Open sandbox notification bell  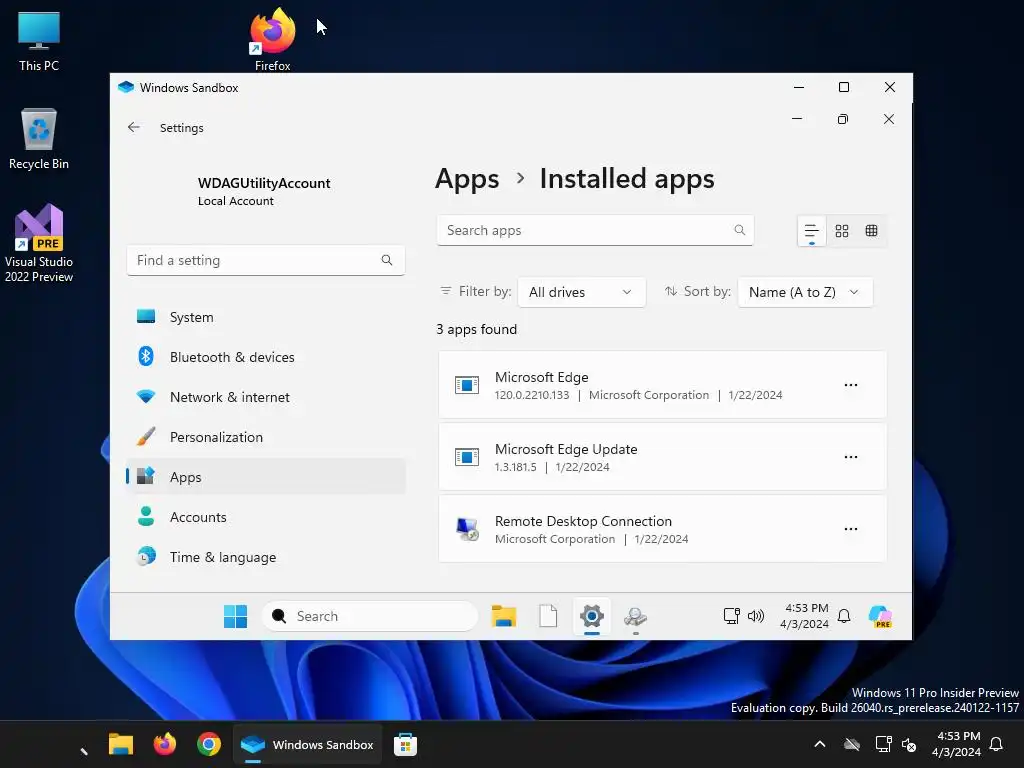(x=844, y=616)
